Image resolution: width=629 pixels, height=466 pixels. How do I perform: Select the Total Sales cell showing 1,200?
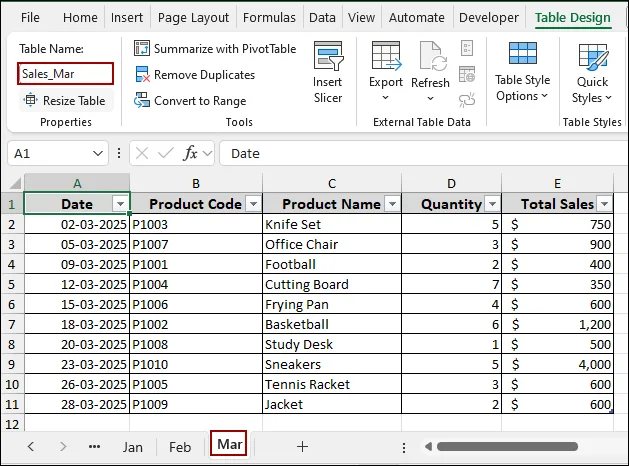(558, 324)
